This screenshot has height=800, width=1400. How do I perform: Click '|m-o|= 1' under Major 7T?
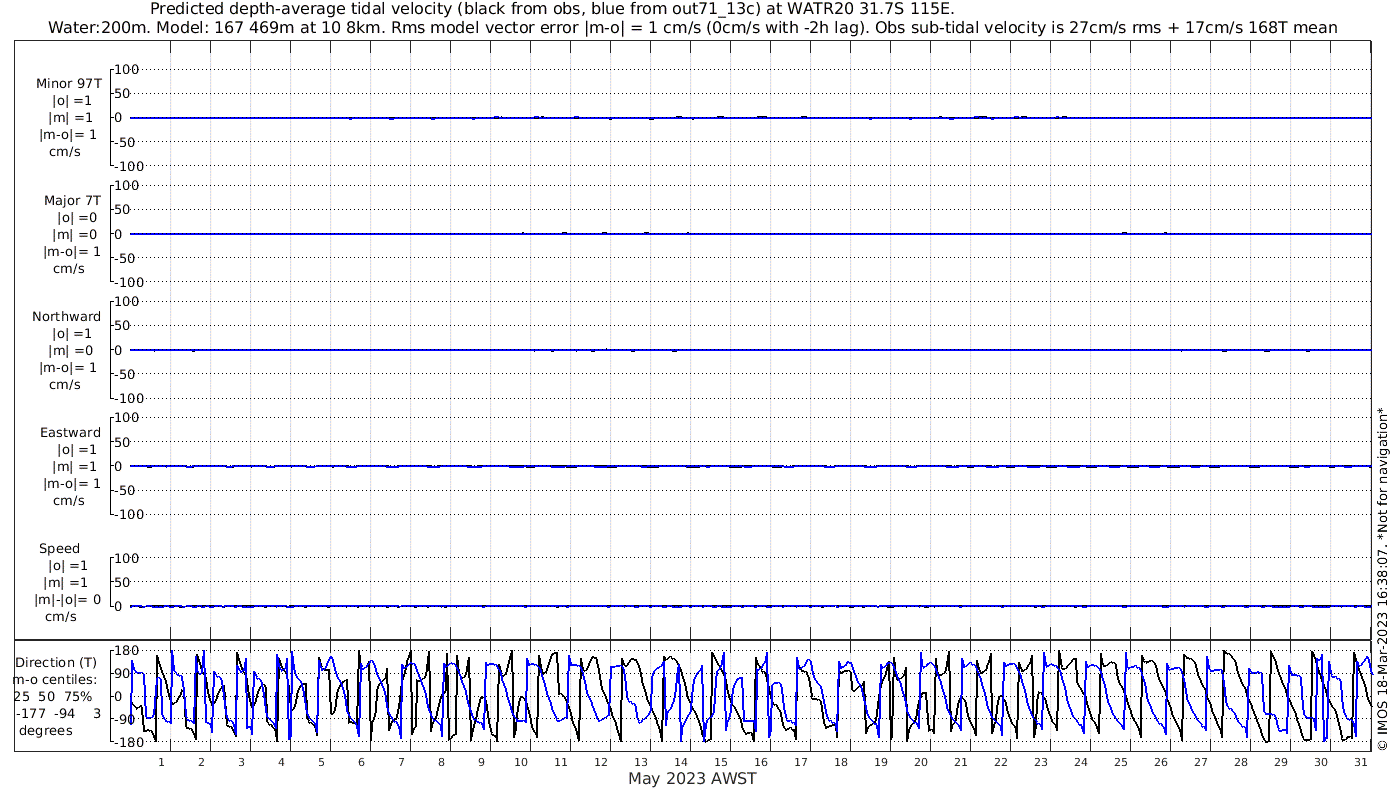tap(72, 251)
